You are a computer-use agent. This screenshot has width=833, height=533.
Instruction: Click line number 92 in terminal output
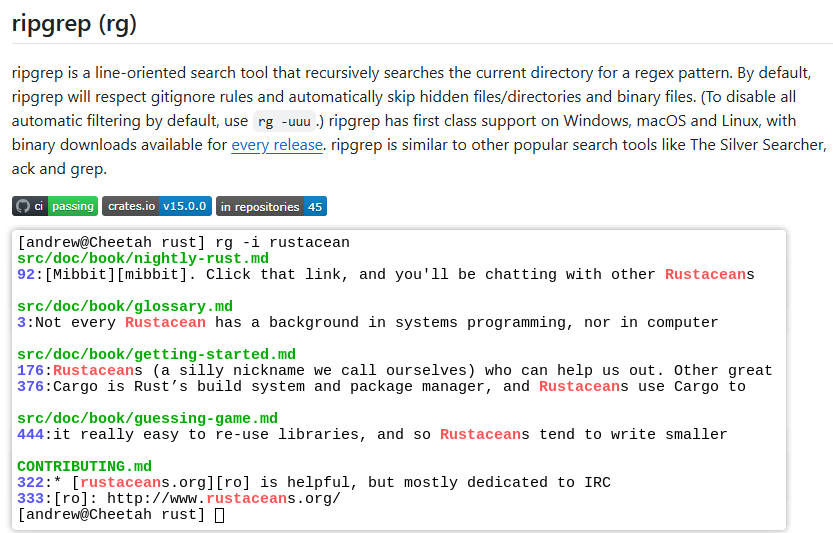click(x=26, y=274)
